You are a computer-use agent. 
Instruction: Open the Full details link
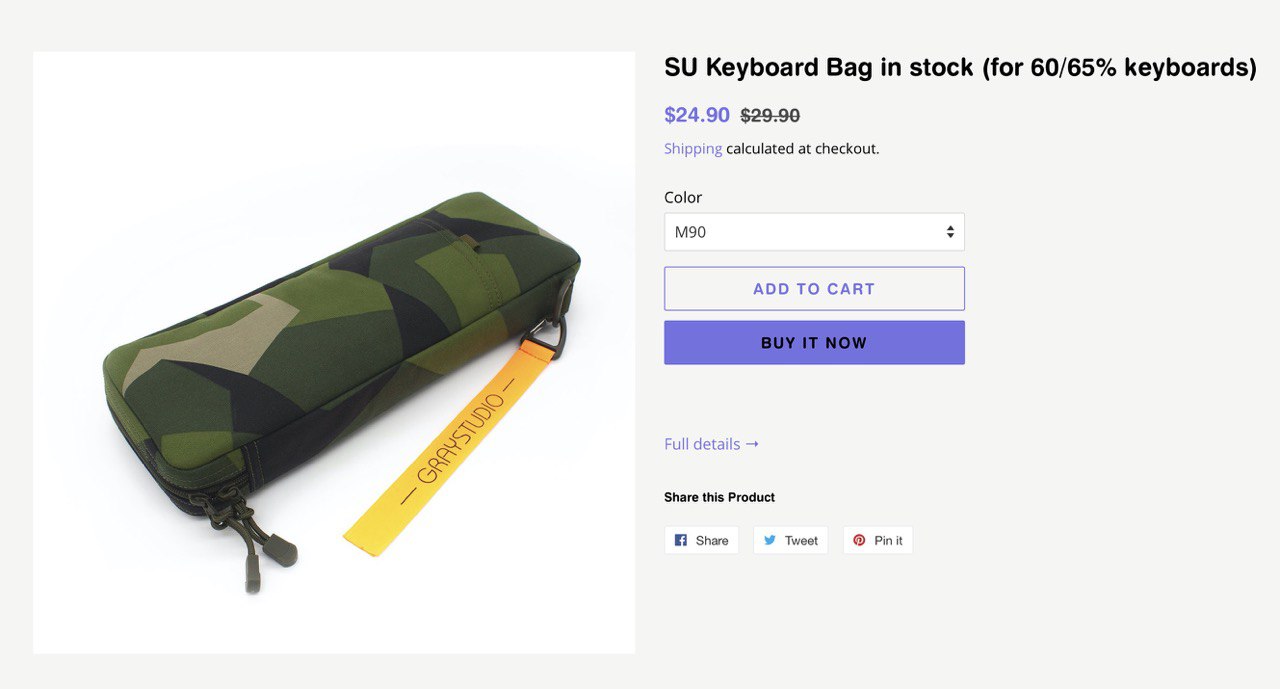[x=711, y=444]
